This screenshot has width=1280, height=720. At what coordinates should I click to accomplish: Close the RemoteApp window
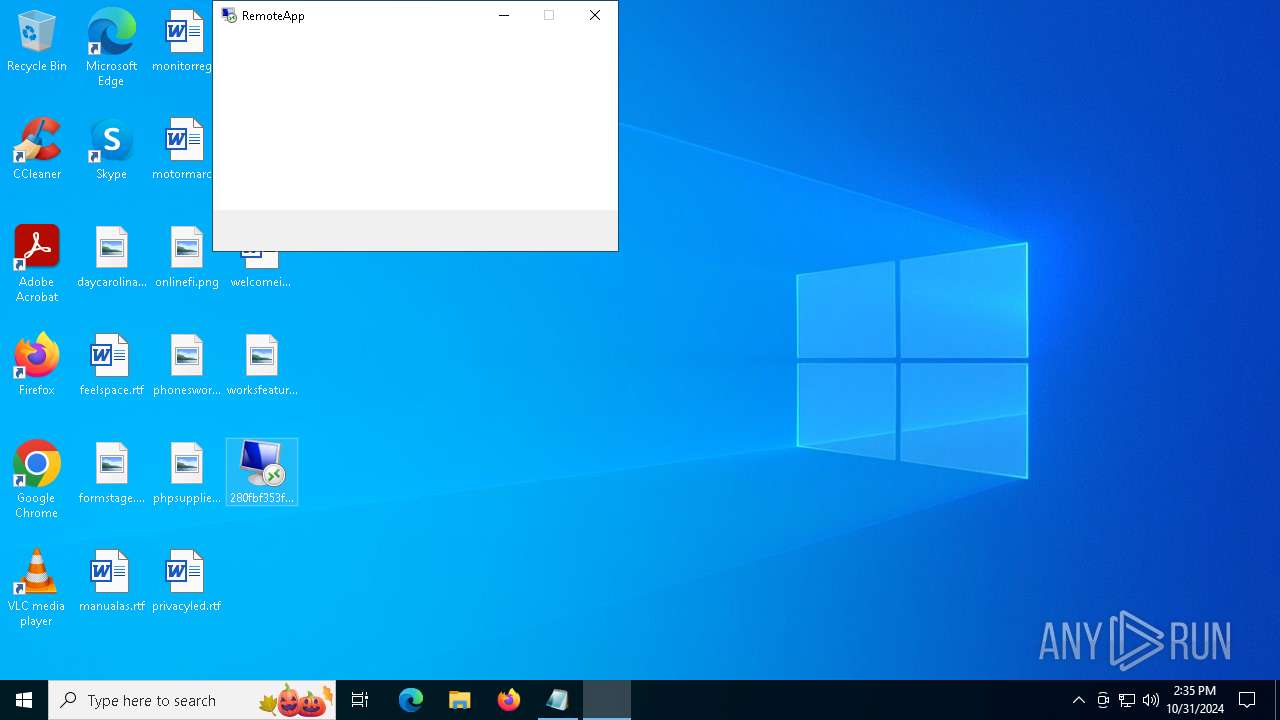(x=595, y=15)
